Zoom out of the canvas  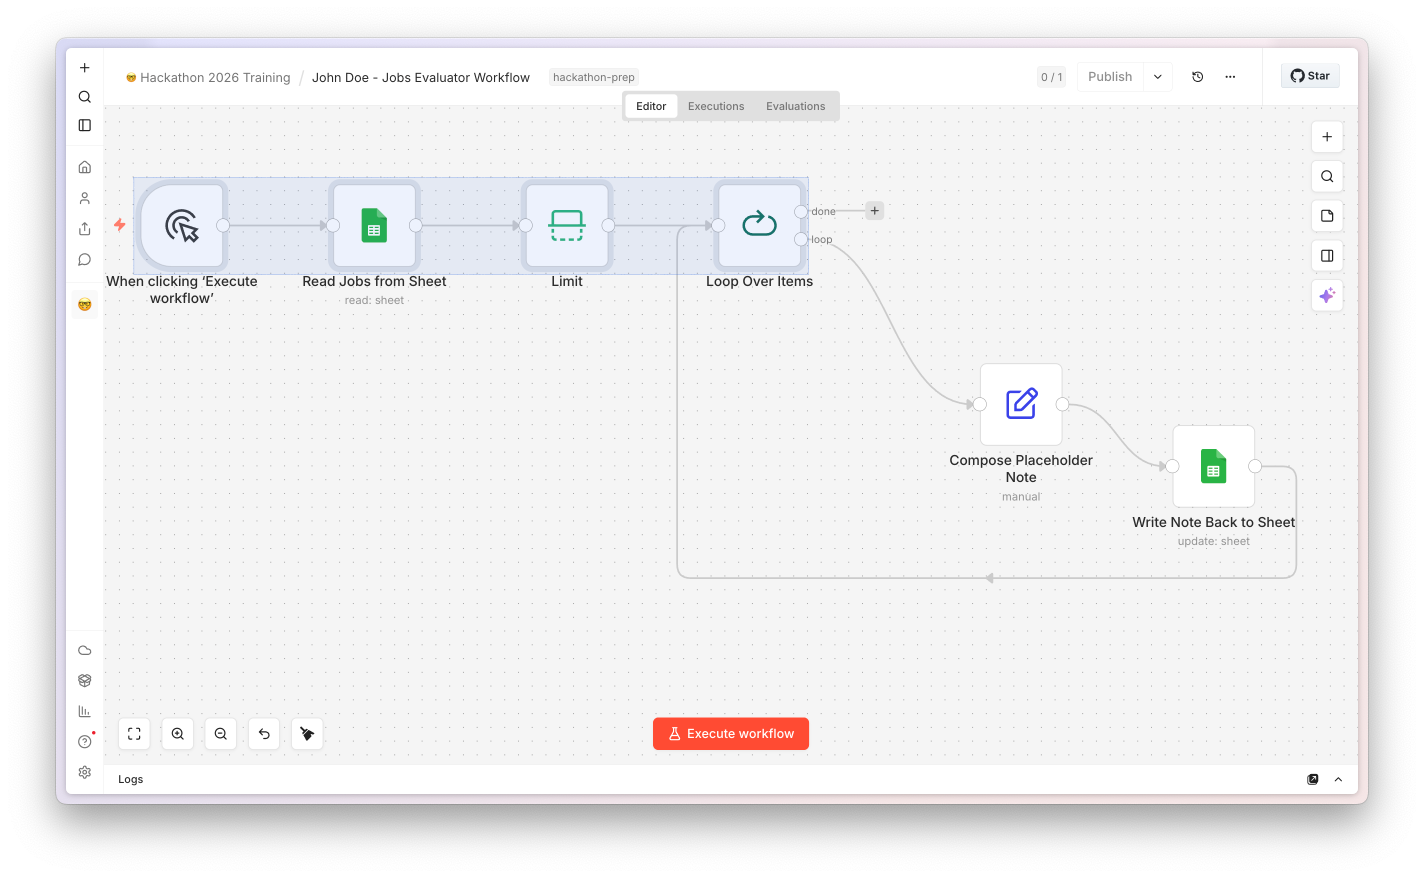click(x=221, y=734)
